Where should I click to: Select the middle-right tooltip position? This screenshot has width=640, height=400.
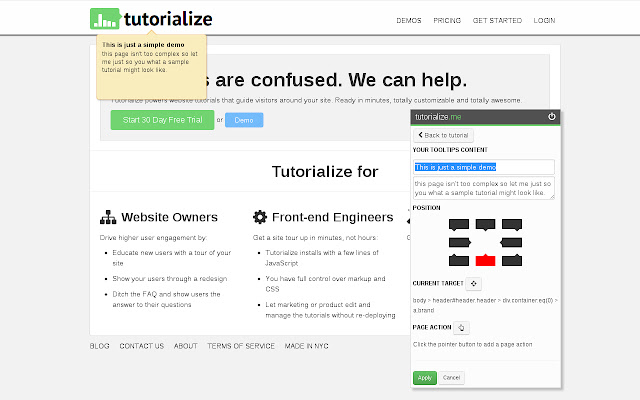coord(511,242)
